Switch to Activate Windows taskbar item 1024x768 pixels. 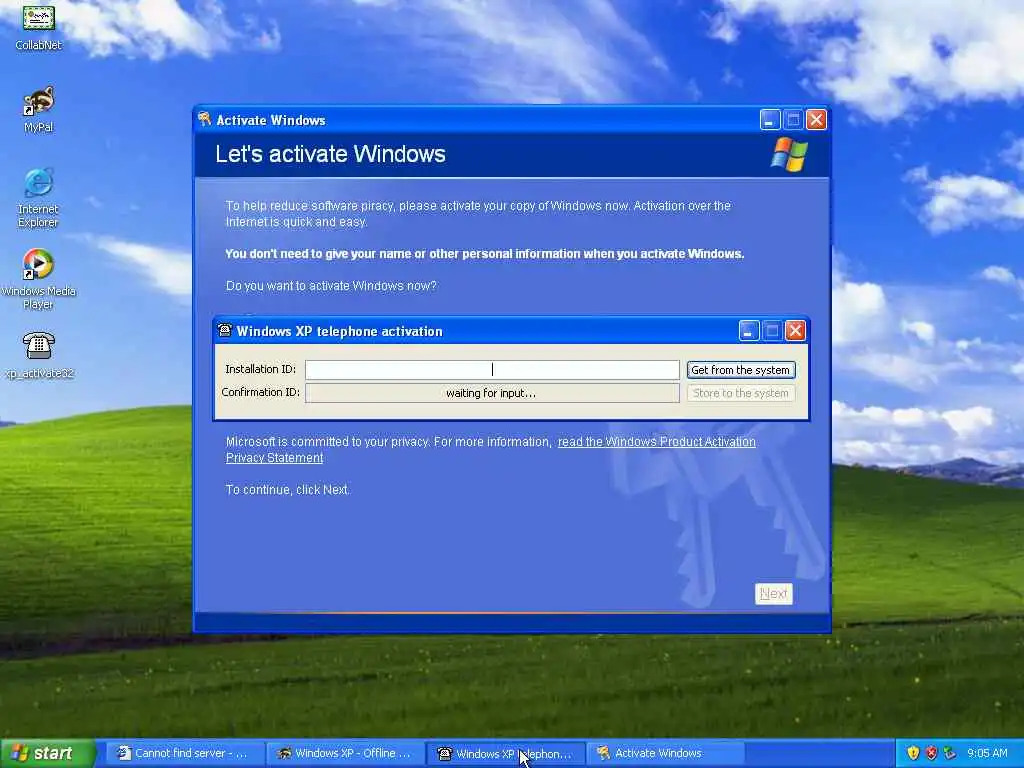click(x=665, y=754)
